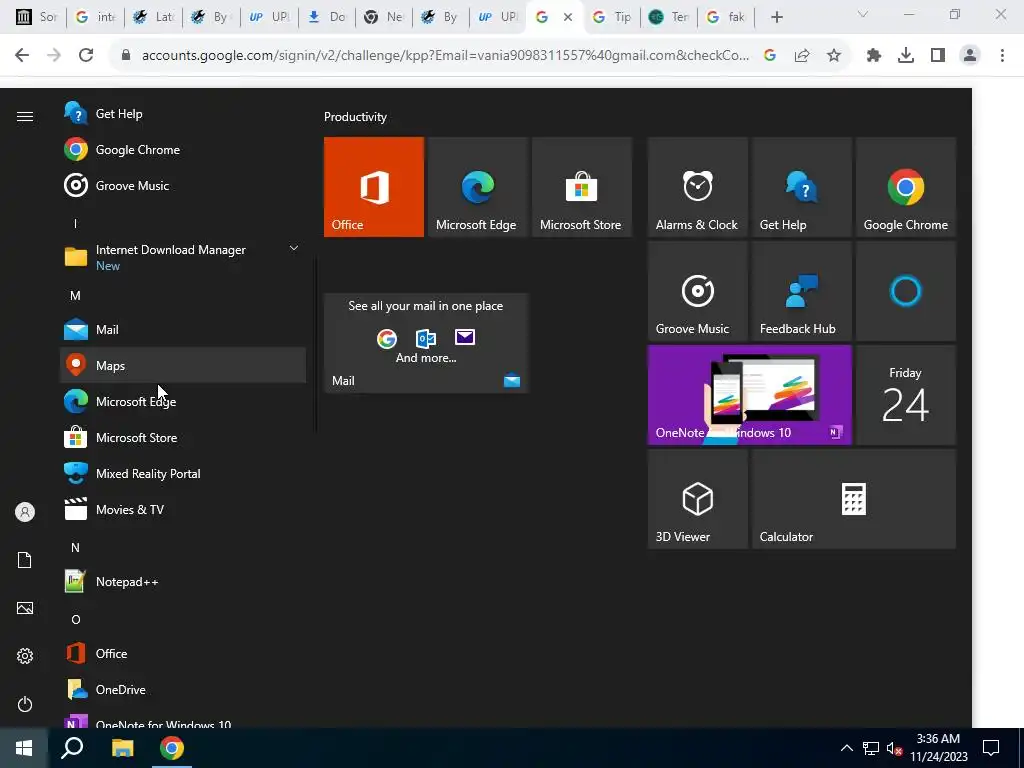Open the Chrome tab search dropdown
This screenshot has width=1024, height=768.
coord(862,14)
